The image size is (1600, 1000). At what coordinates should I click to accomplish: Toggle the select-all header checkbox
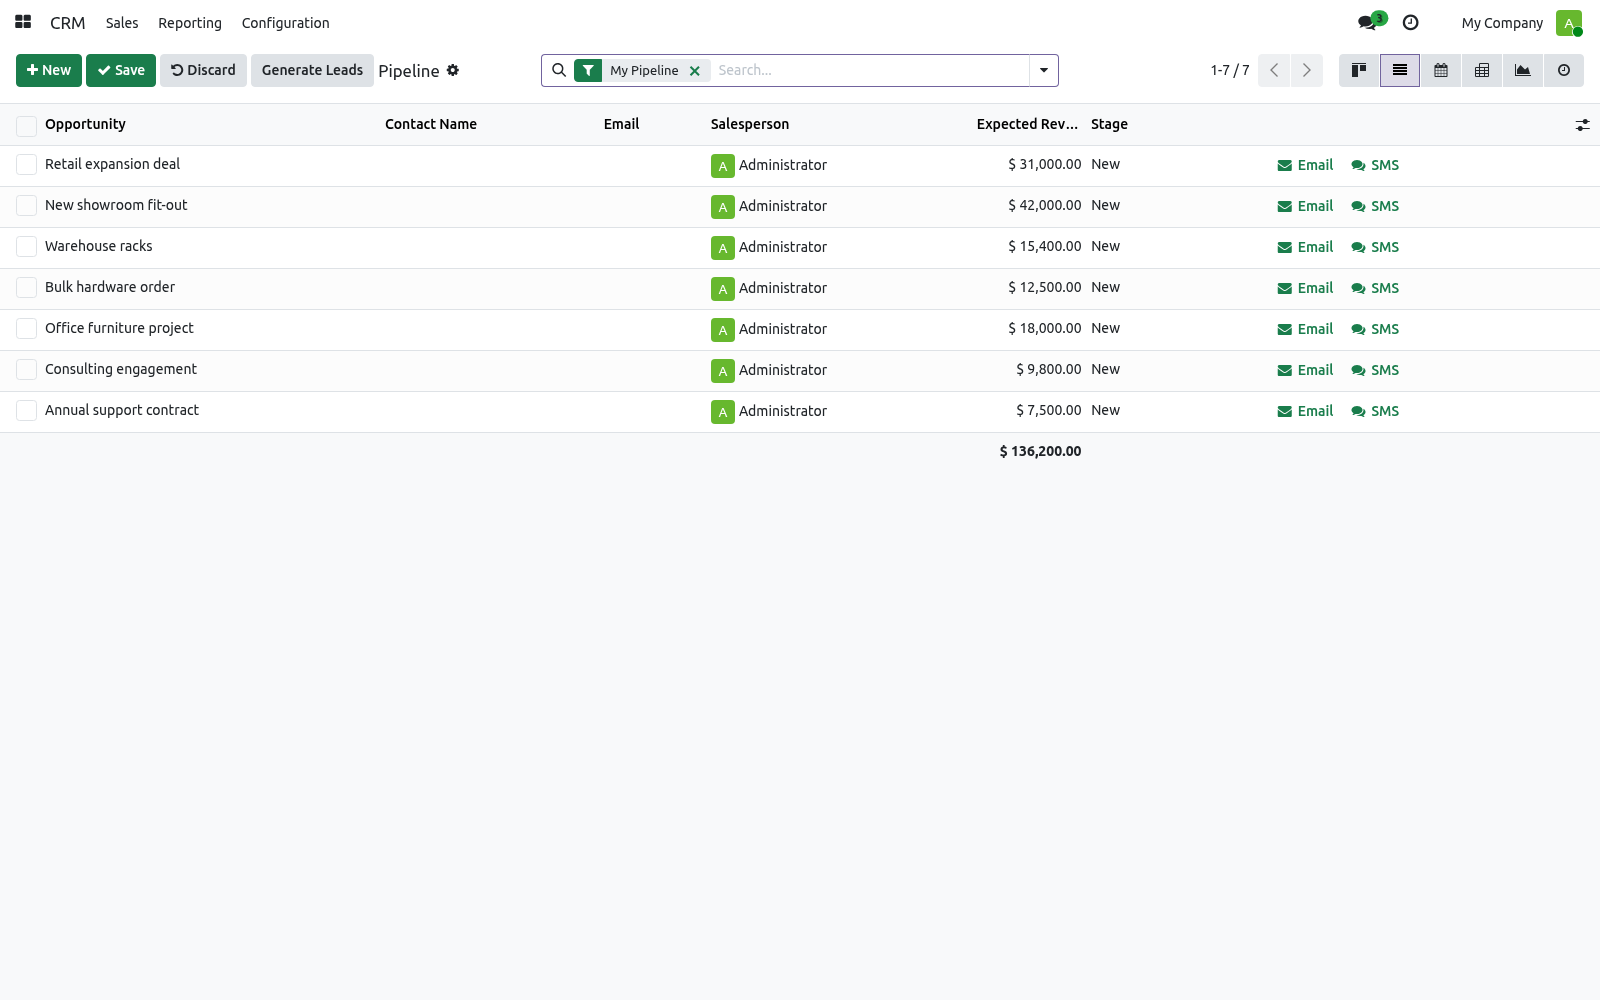click(26, 125)
